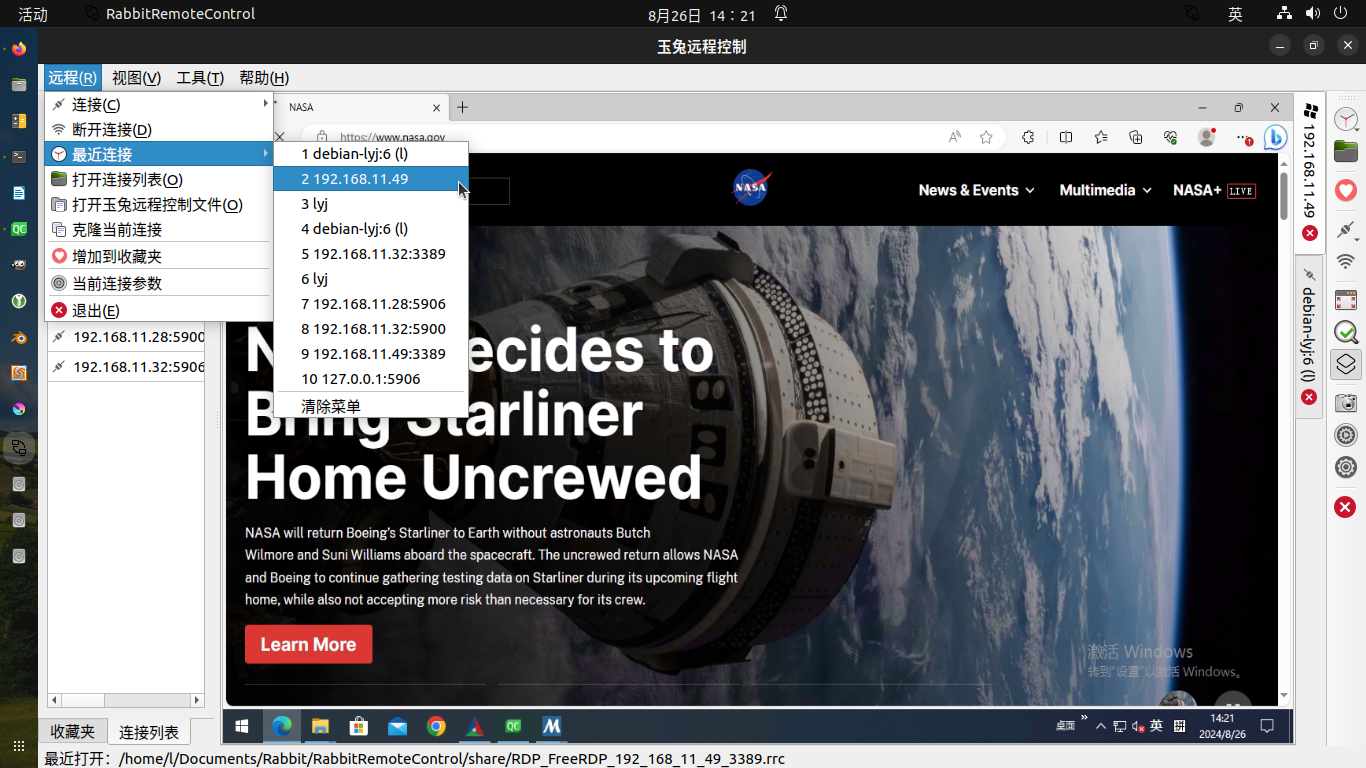Switch to the 收藏夹 tab
This screenshot has height=768, width=1366.
(x=73, y=732)
